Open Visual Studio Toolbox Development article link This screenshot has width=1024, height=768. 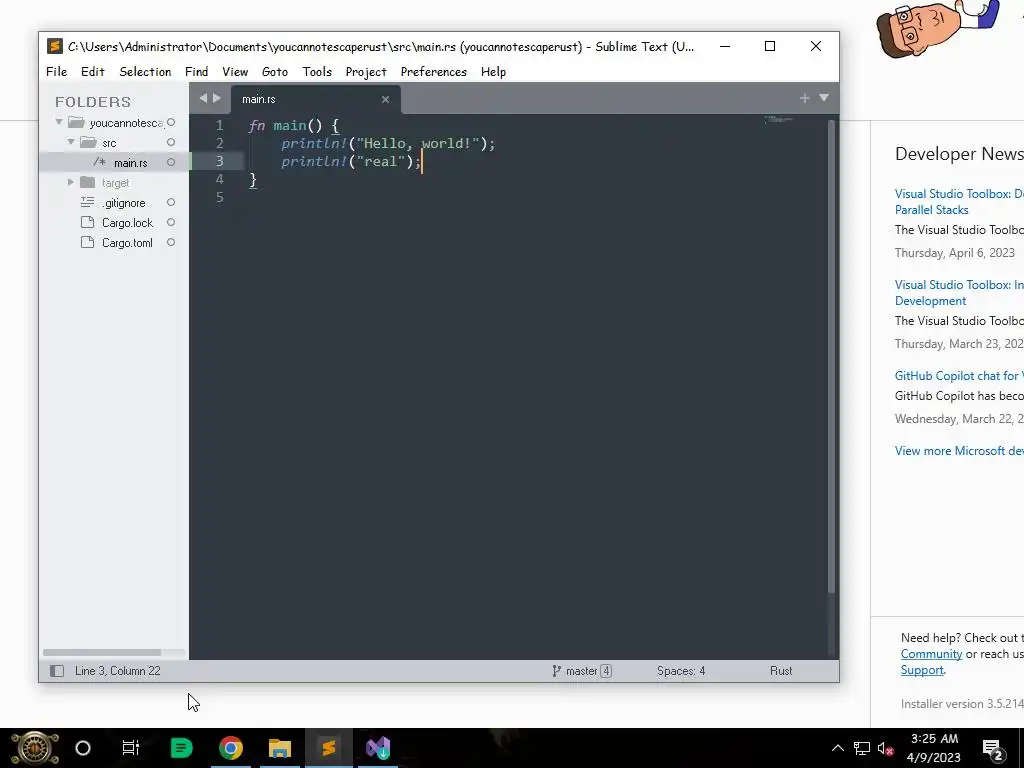coord(959,293)
